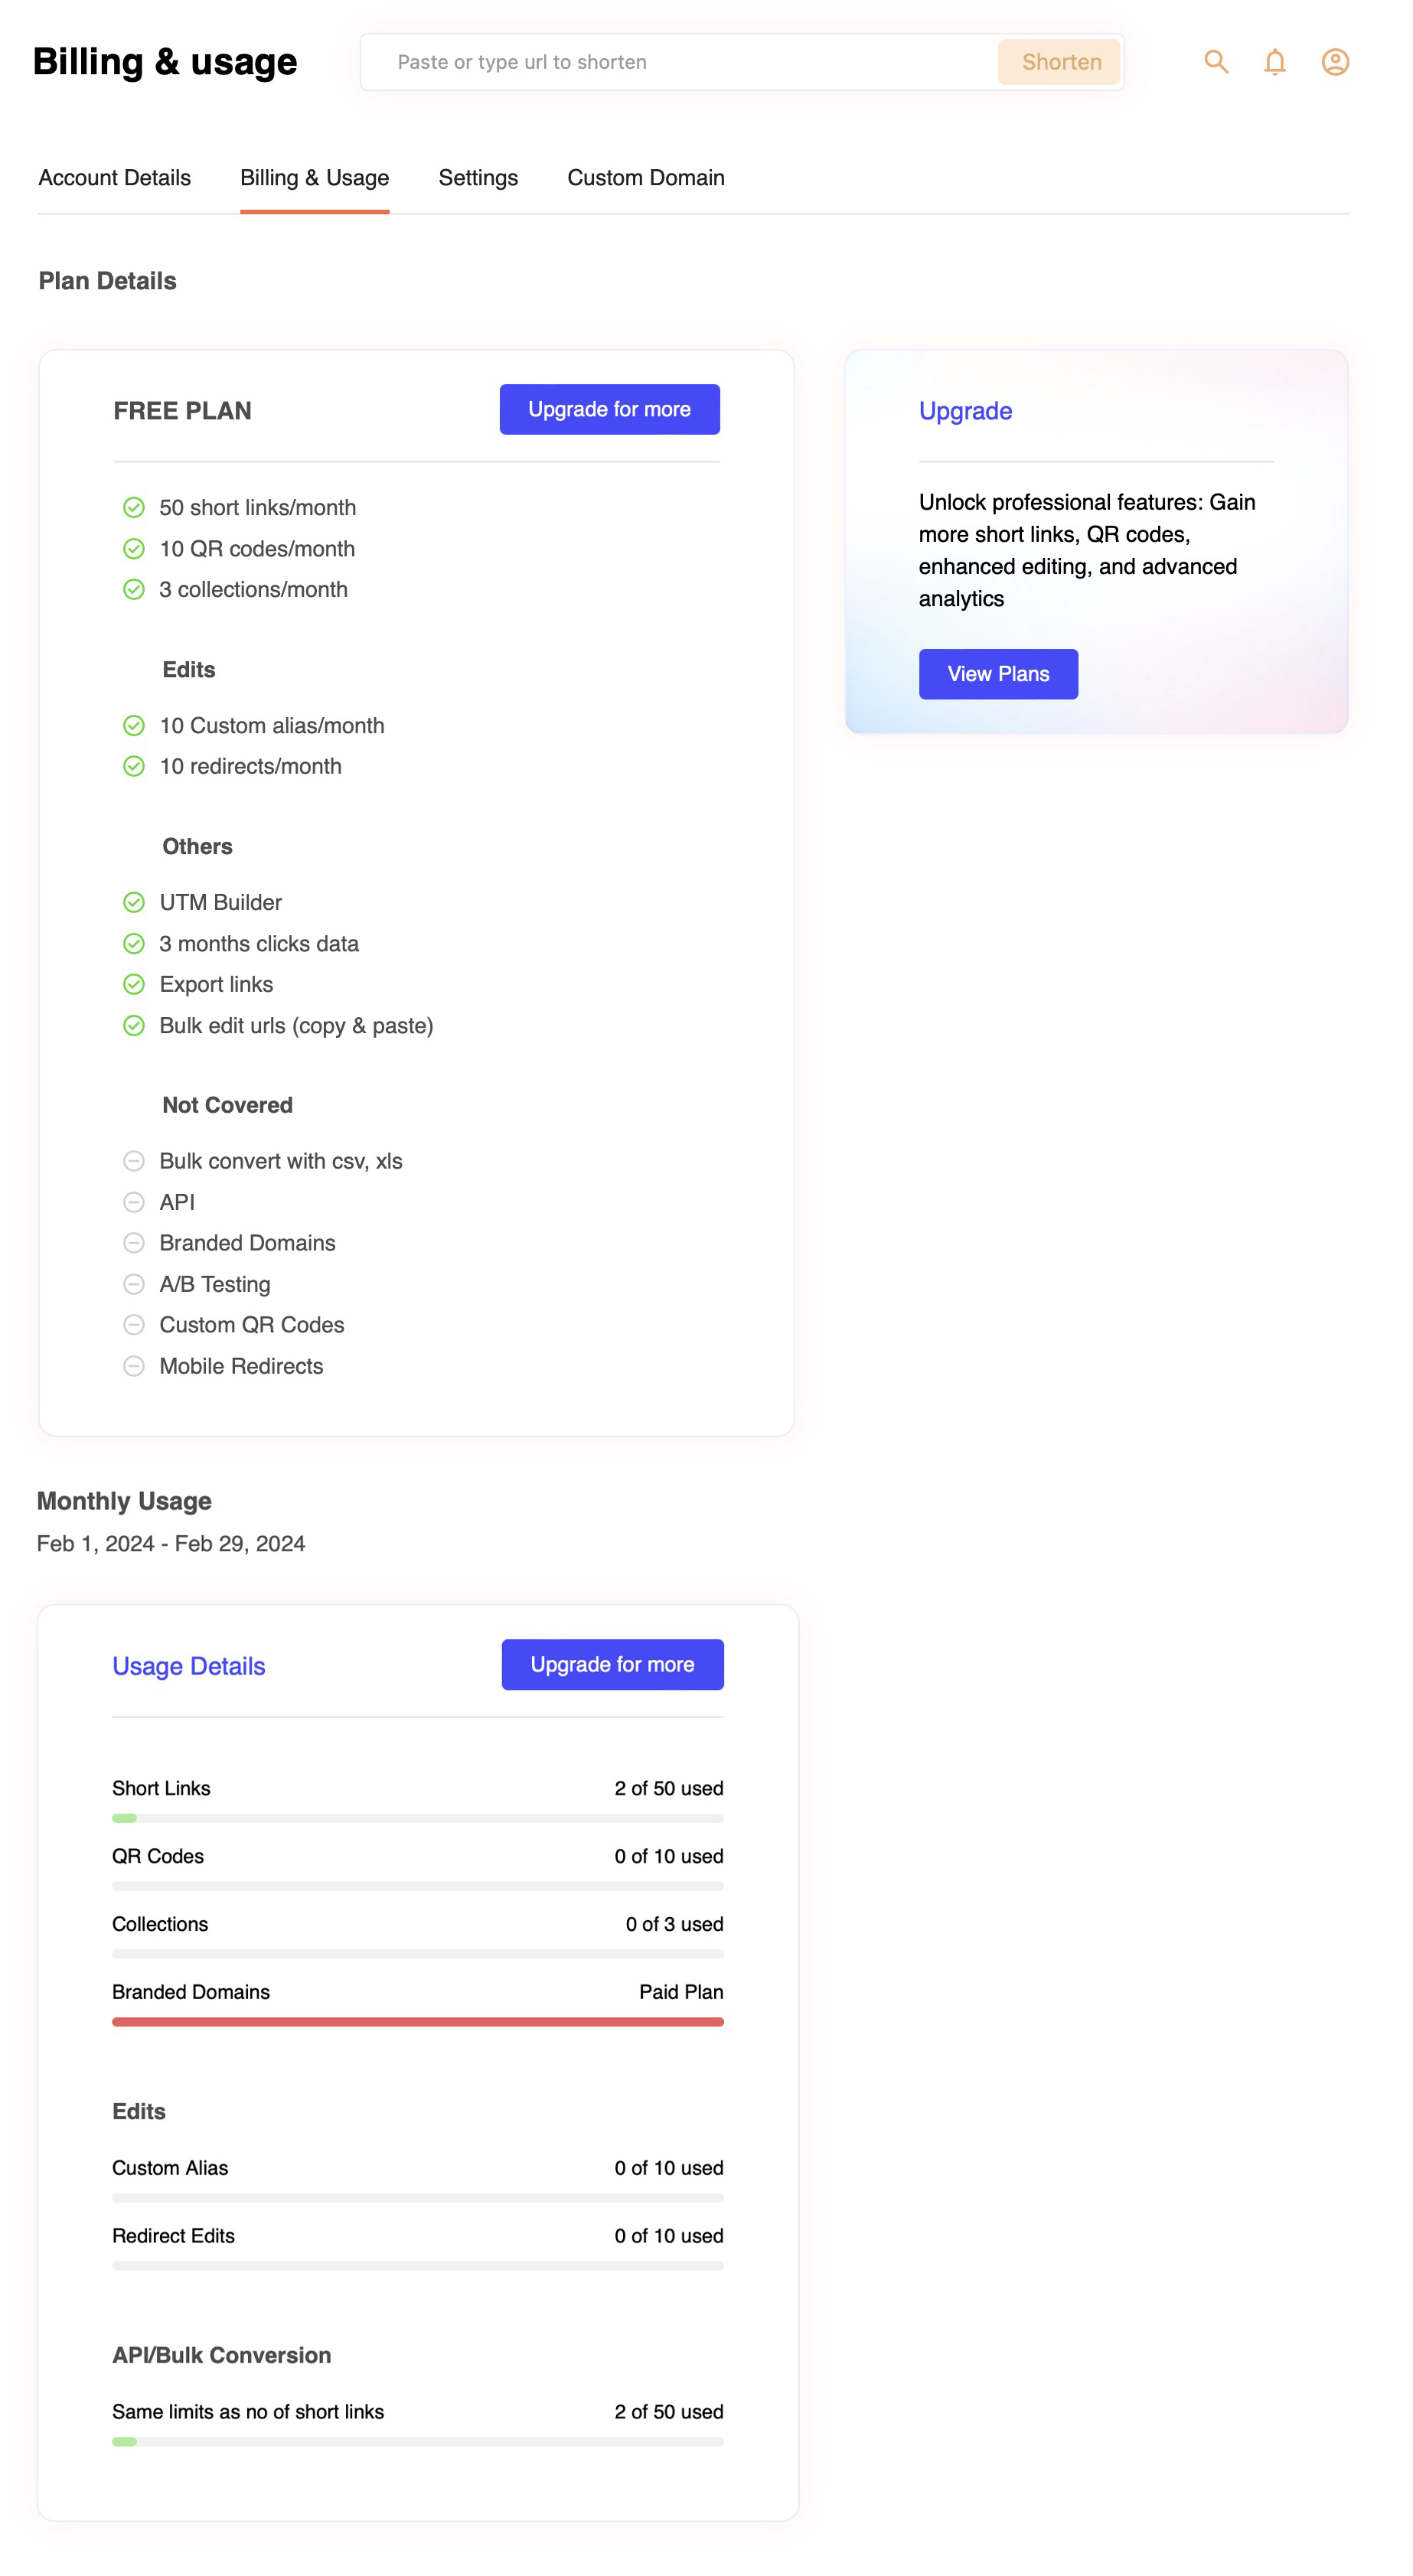
Task: Open the user profile icon
Action: click(x=1334, y=62)
